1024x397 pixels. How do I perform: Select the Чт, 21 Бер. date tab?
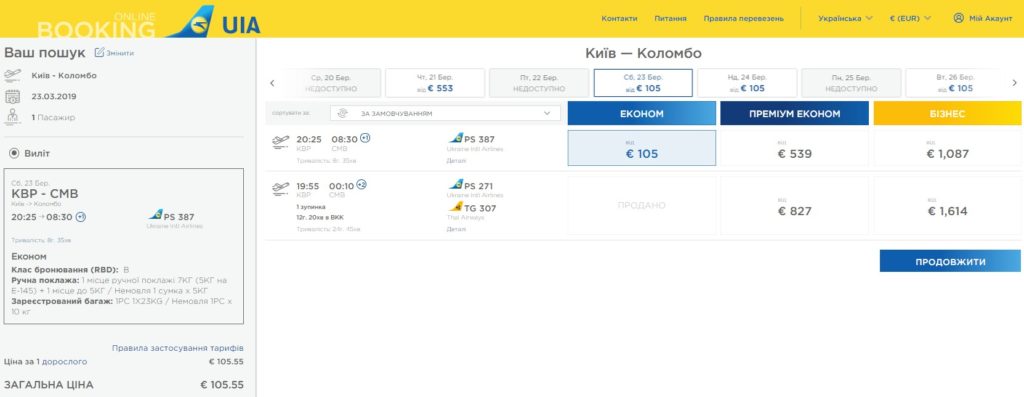pos(435,83)
